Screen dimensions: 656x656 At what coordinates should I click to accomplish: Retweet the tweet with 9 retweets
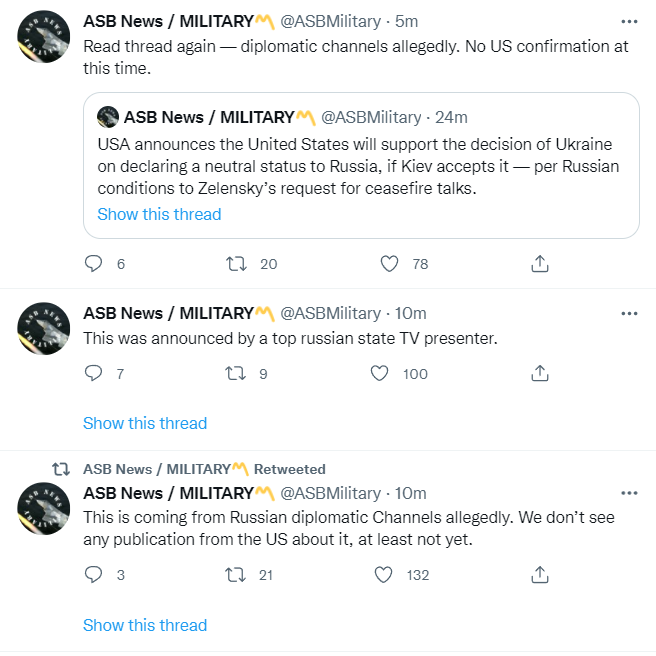[x=237, y=374]
